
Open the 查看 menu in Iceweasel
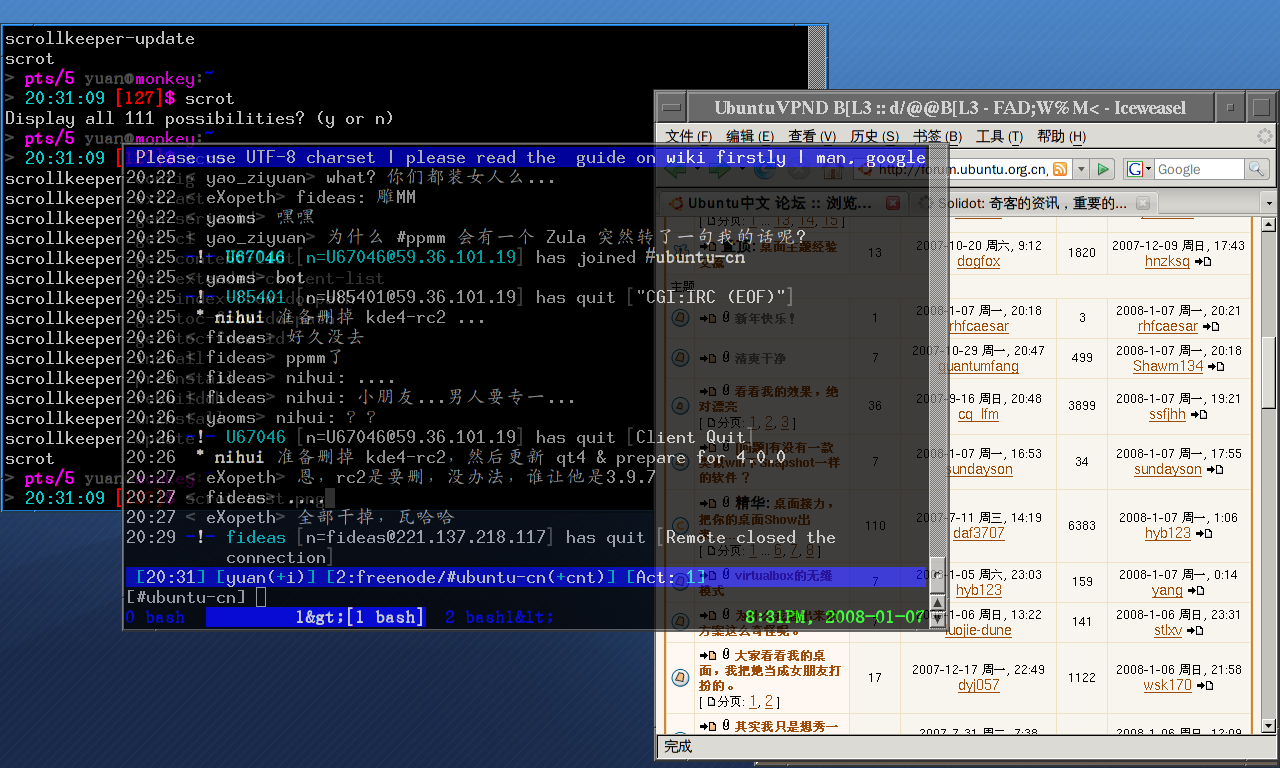pos(812,136)
